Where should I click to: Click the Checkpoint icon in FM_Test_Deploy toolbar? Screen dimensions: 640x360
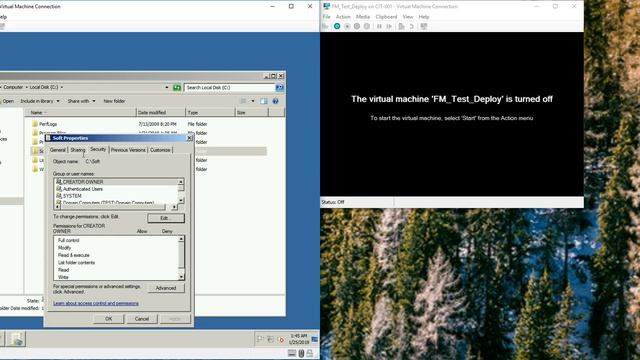(402, 26)
